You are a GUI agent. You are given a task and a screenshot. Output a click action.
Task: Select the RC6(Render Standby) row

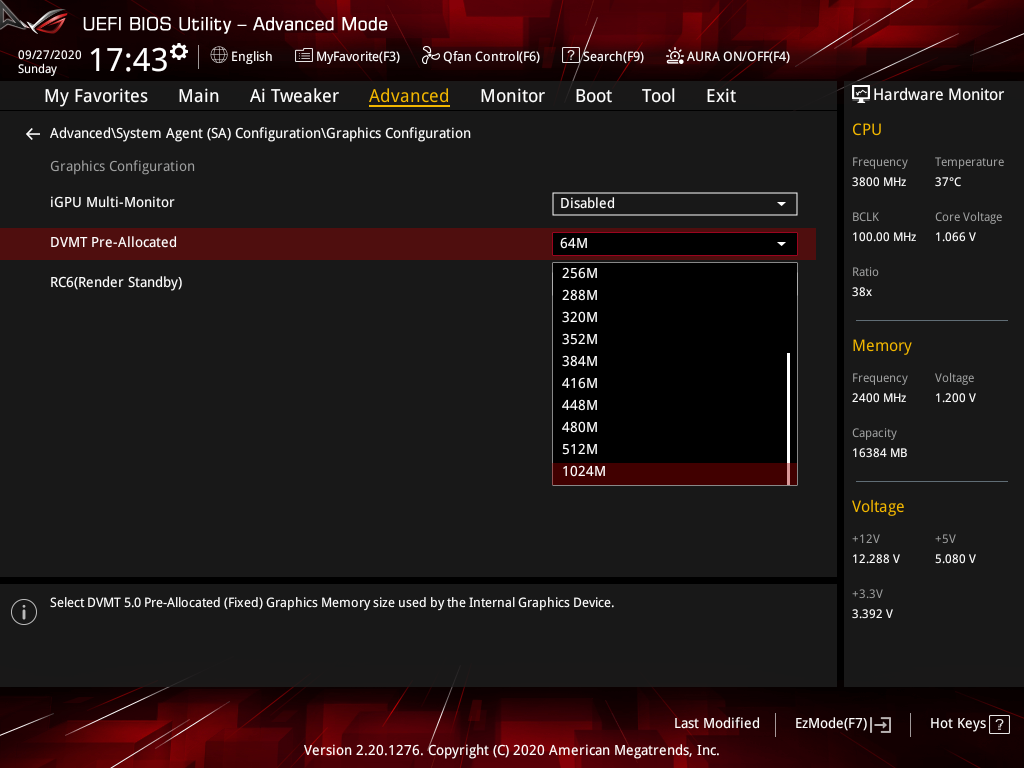[x=116, y=283]
